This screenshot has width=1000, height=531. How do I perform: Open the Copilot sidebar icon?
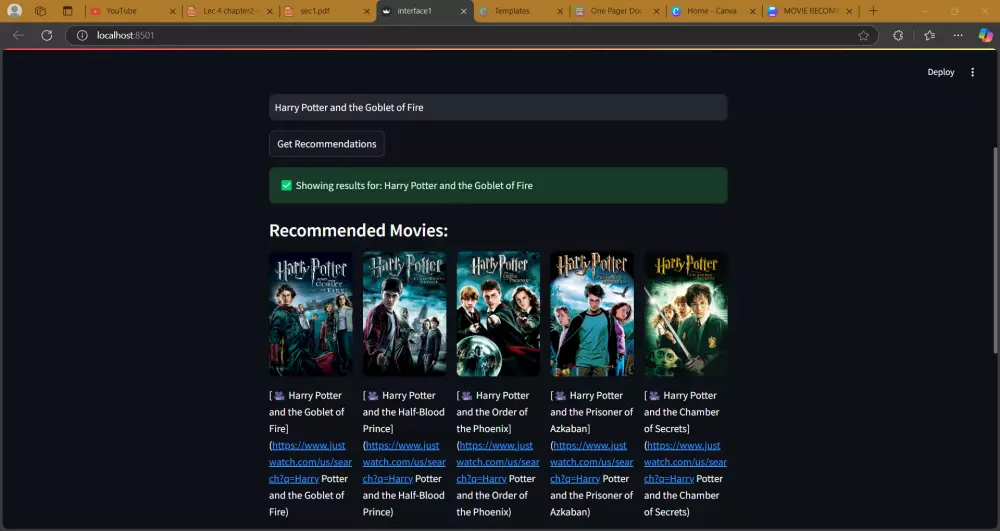click(985, 36)
